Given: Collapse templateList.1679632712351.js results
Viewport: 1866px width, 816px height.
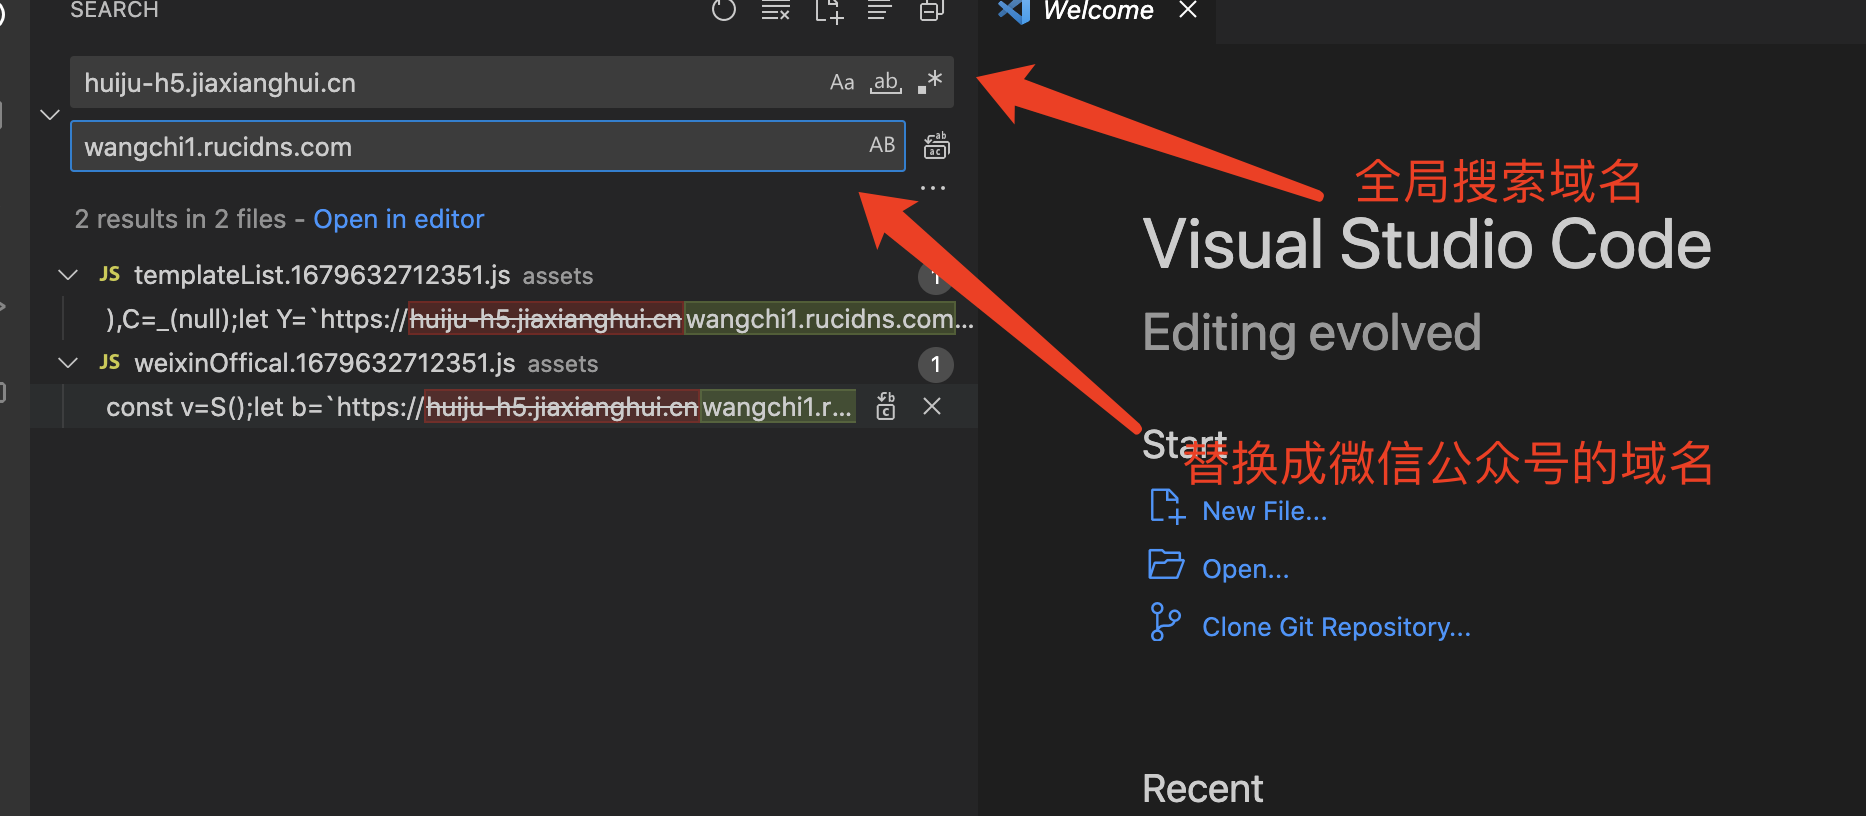Looking at the screenshot, I should [68, 274].
